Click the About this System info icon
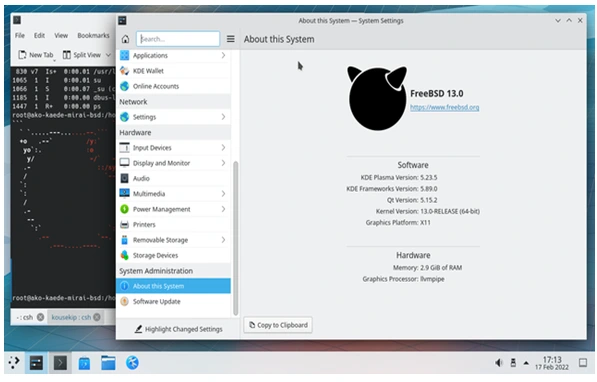 [125, 286]
